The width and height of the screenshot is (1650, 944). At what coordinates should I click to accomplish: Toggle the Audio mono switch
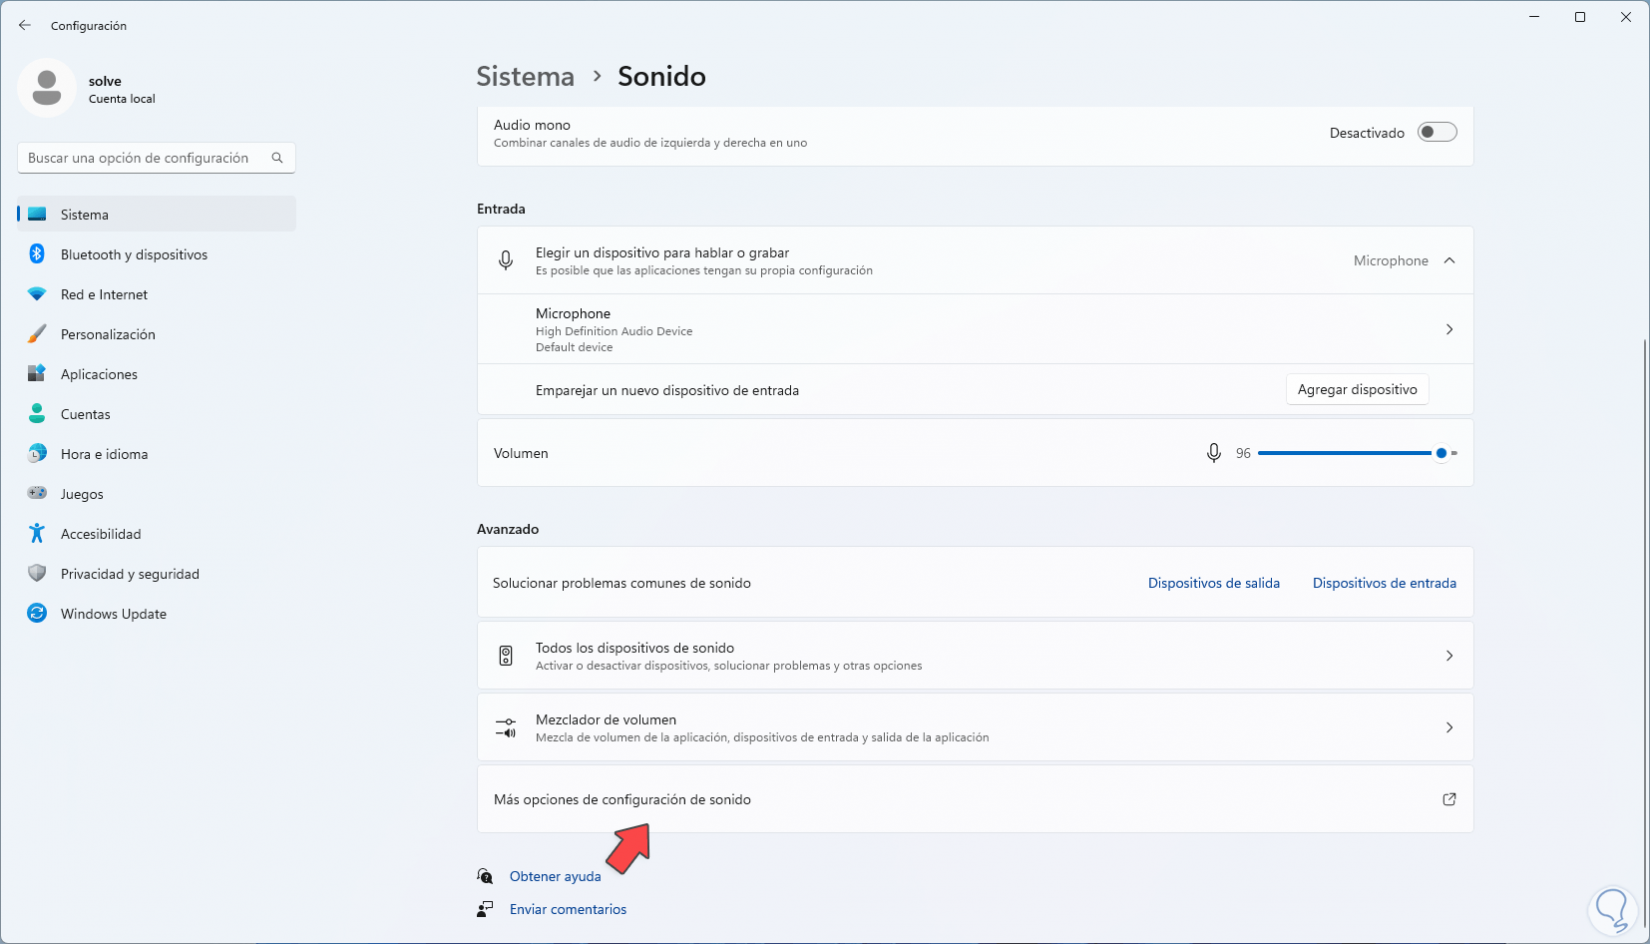tap(1437, 132)
